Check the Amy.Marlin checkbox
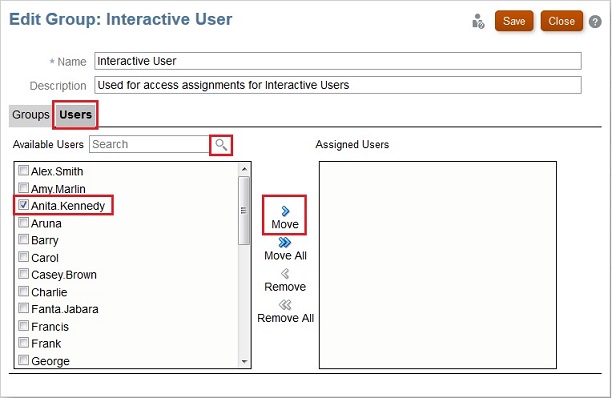Image resolution: width=612 pixels, height=398 pixels. (x=23, y=188)
